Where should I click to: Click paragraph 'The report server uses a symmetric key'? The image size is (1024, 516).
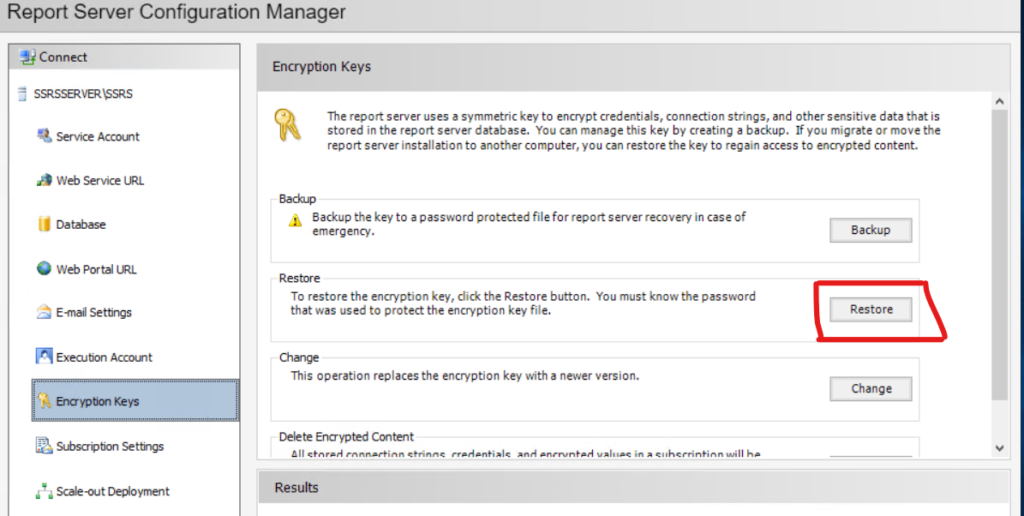633,131
